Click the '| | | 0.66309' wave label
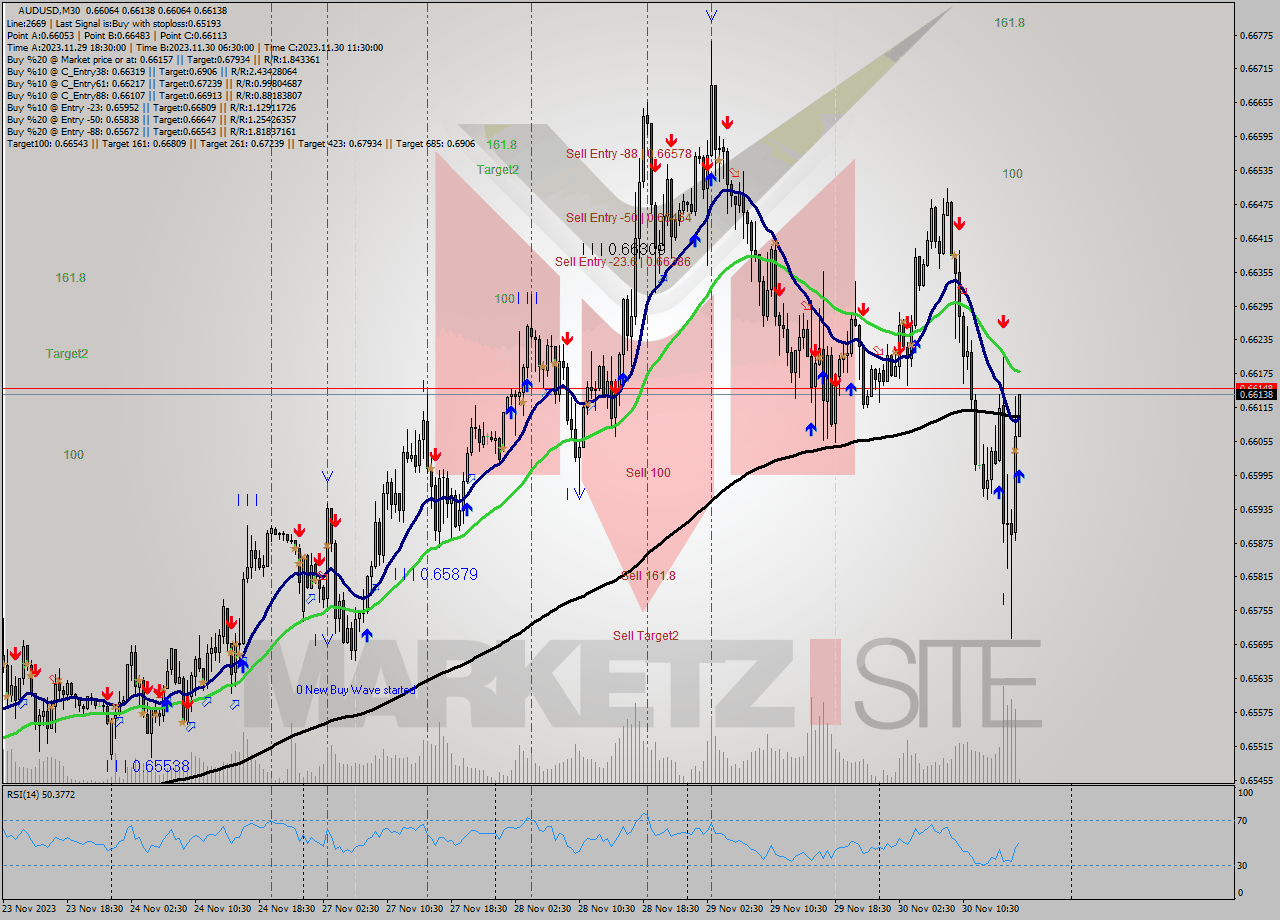Screen dimensions: 1280x920 (623, 248)
